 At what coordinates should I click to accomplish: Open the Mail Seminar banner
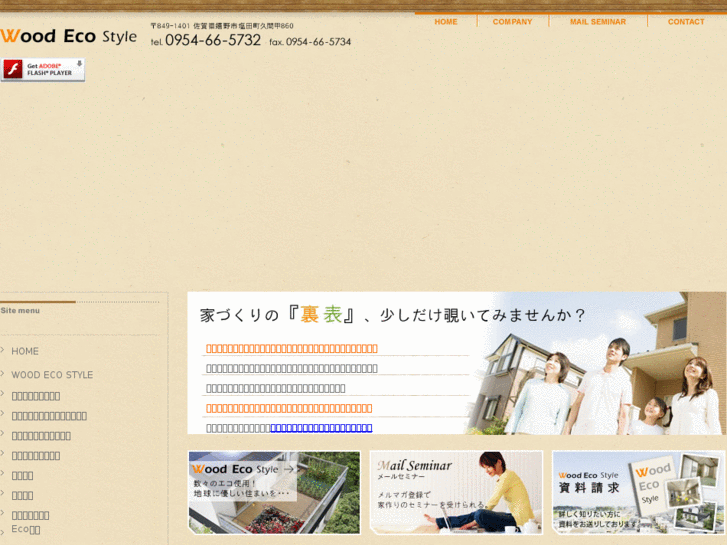pyautogui.click(x=456, y=492)
